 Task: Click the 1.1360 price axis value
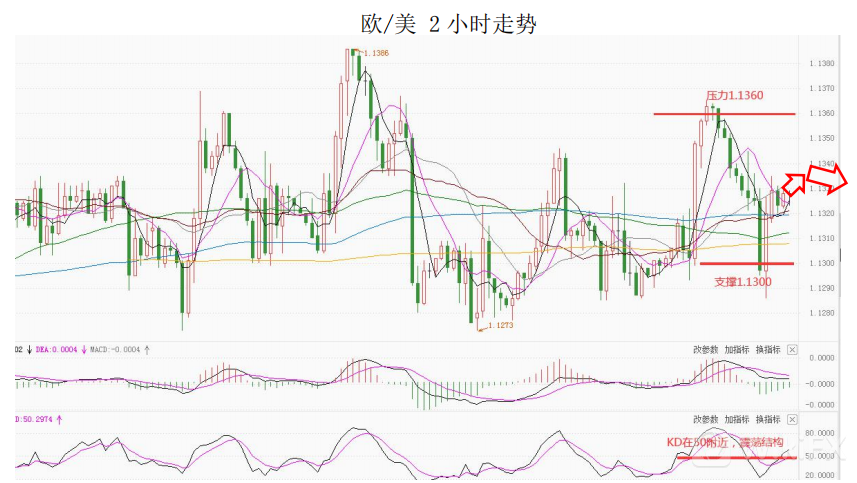(822, 113)
